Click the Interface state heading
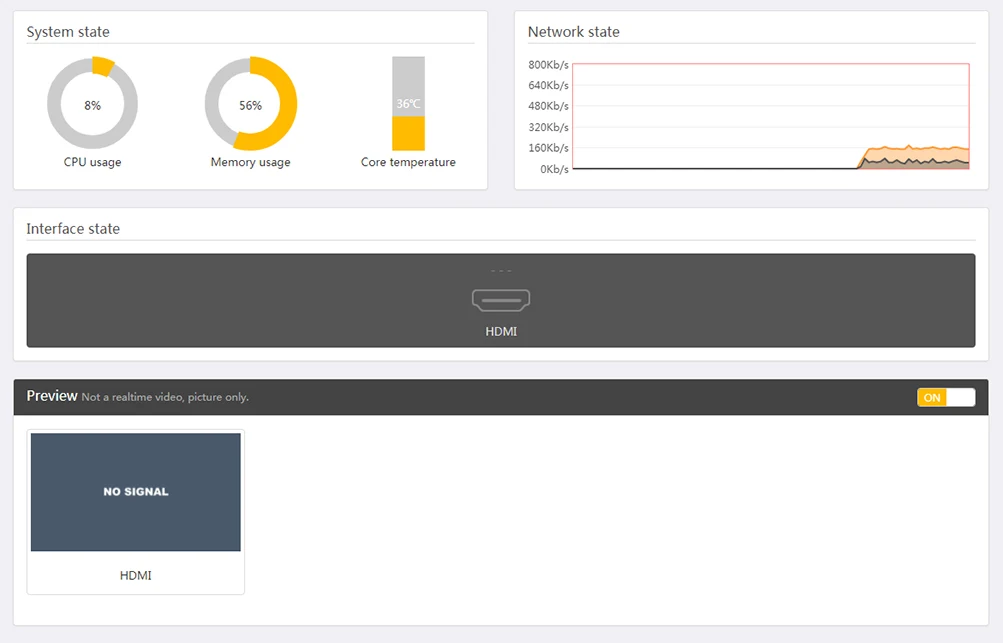1003x643 pixels. (73, 229)
